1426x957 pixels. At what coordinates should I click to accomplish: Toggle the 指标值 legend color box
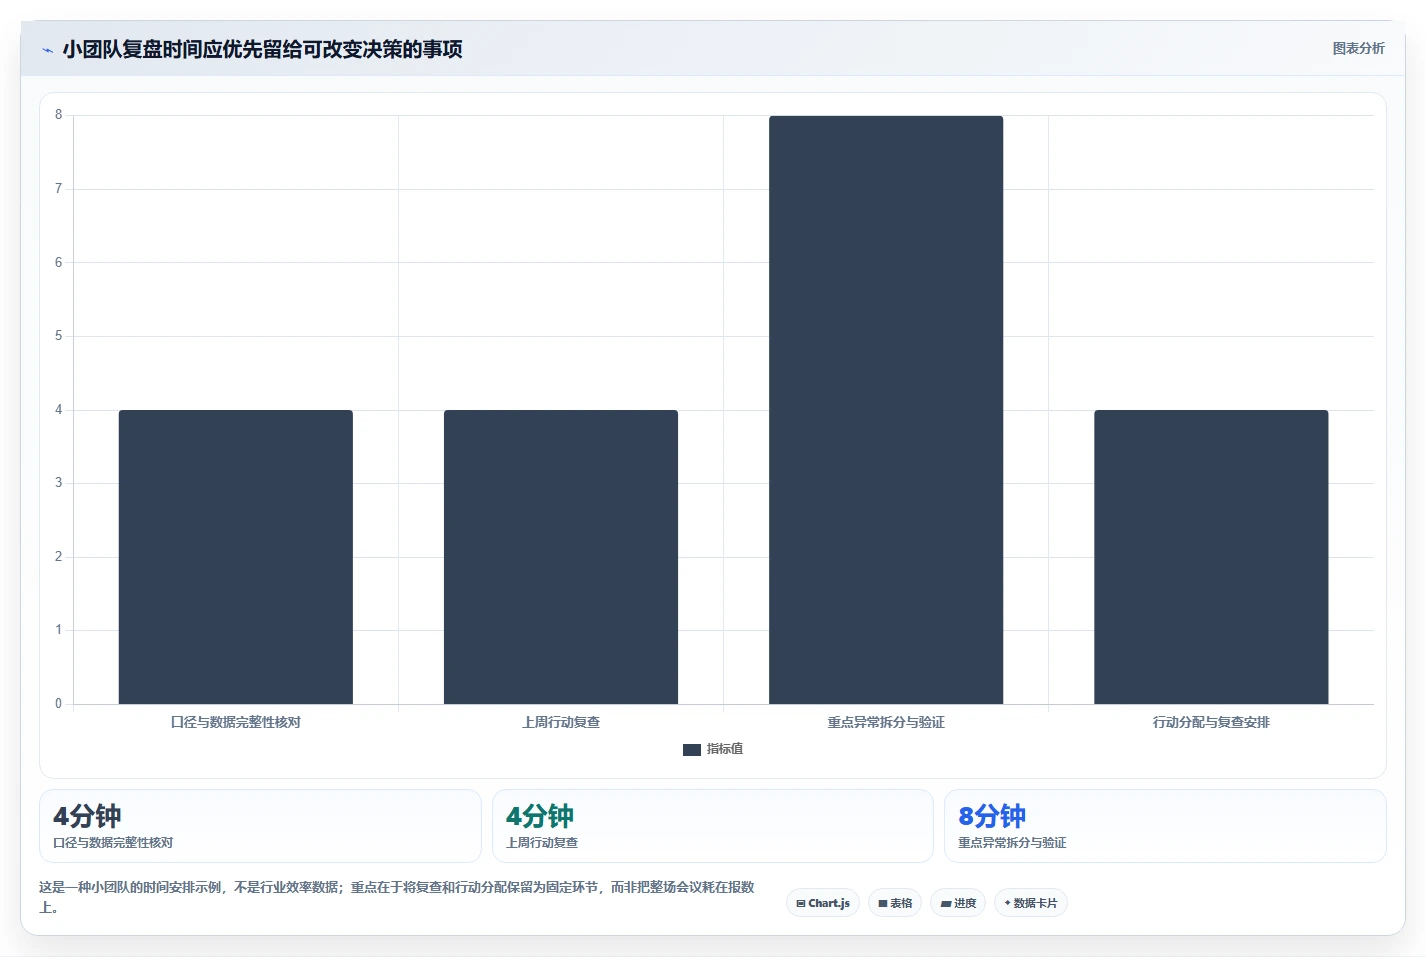(691, 749)
